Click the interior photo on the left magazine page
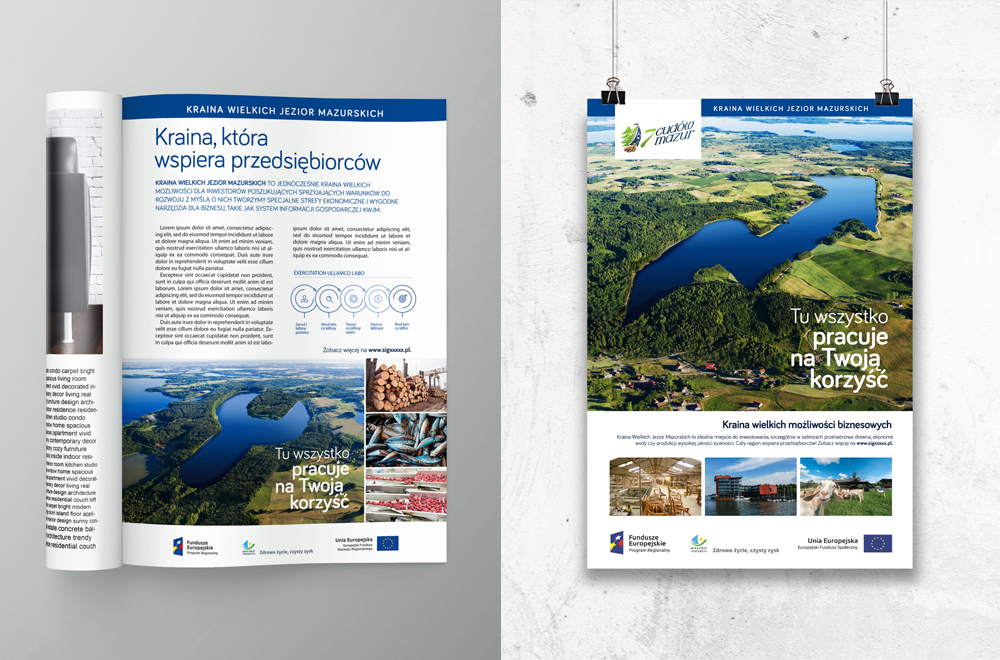 pos(75,231)
